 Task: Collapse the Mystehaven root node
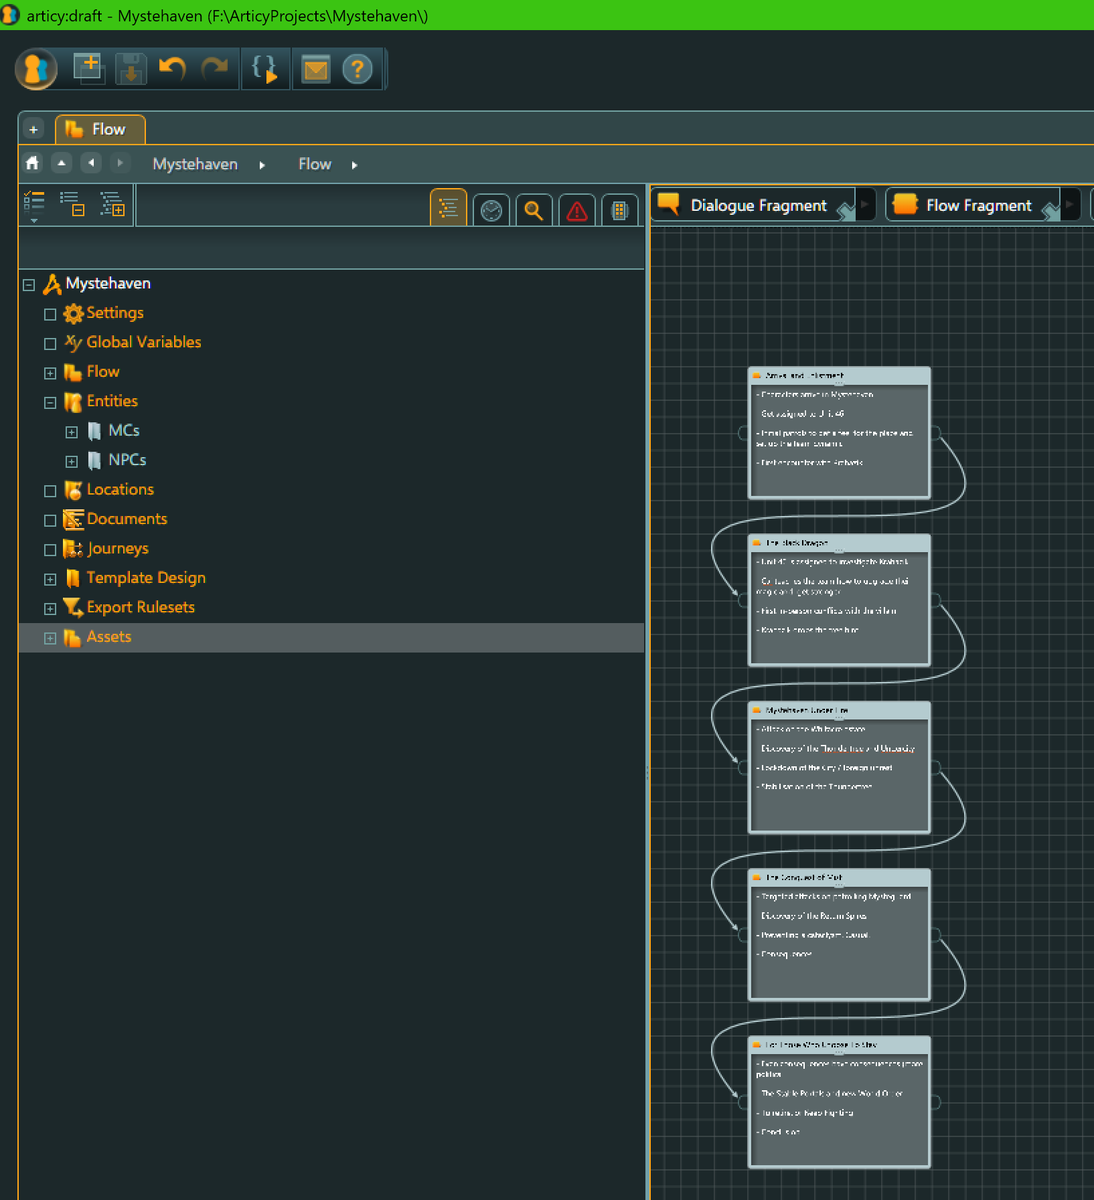coord(29,285)
